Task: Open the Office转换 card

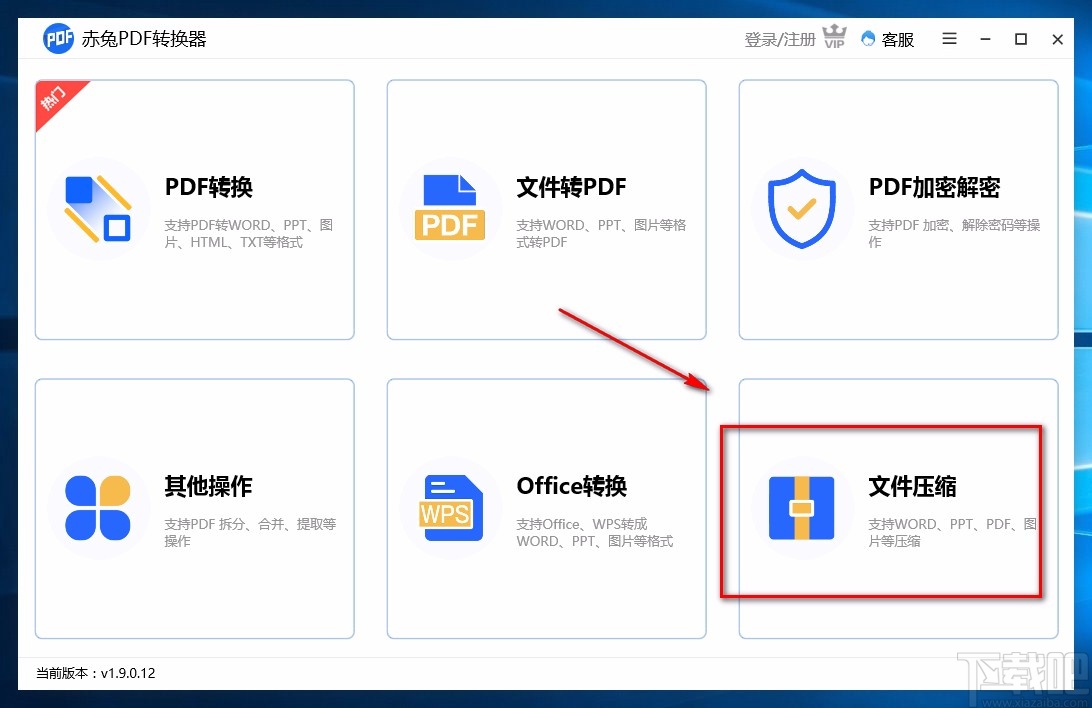Action: (x=546, y=508)
